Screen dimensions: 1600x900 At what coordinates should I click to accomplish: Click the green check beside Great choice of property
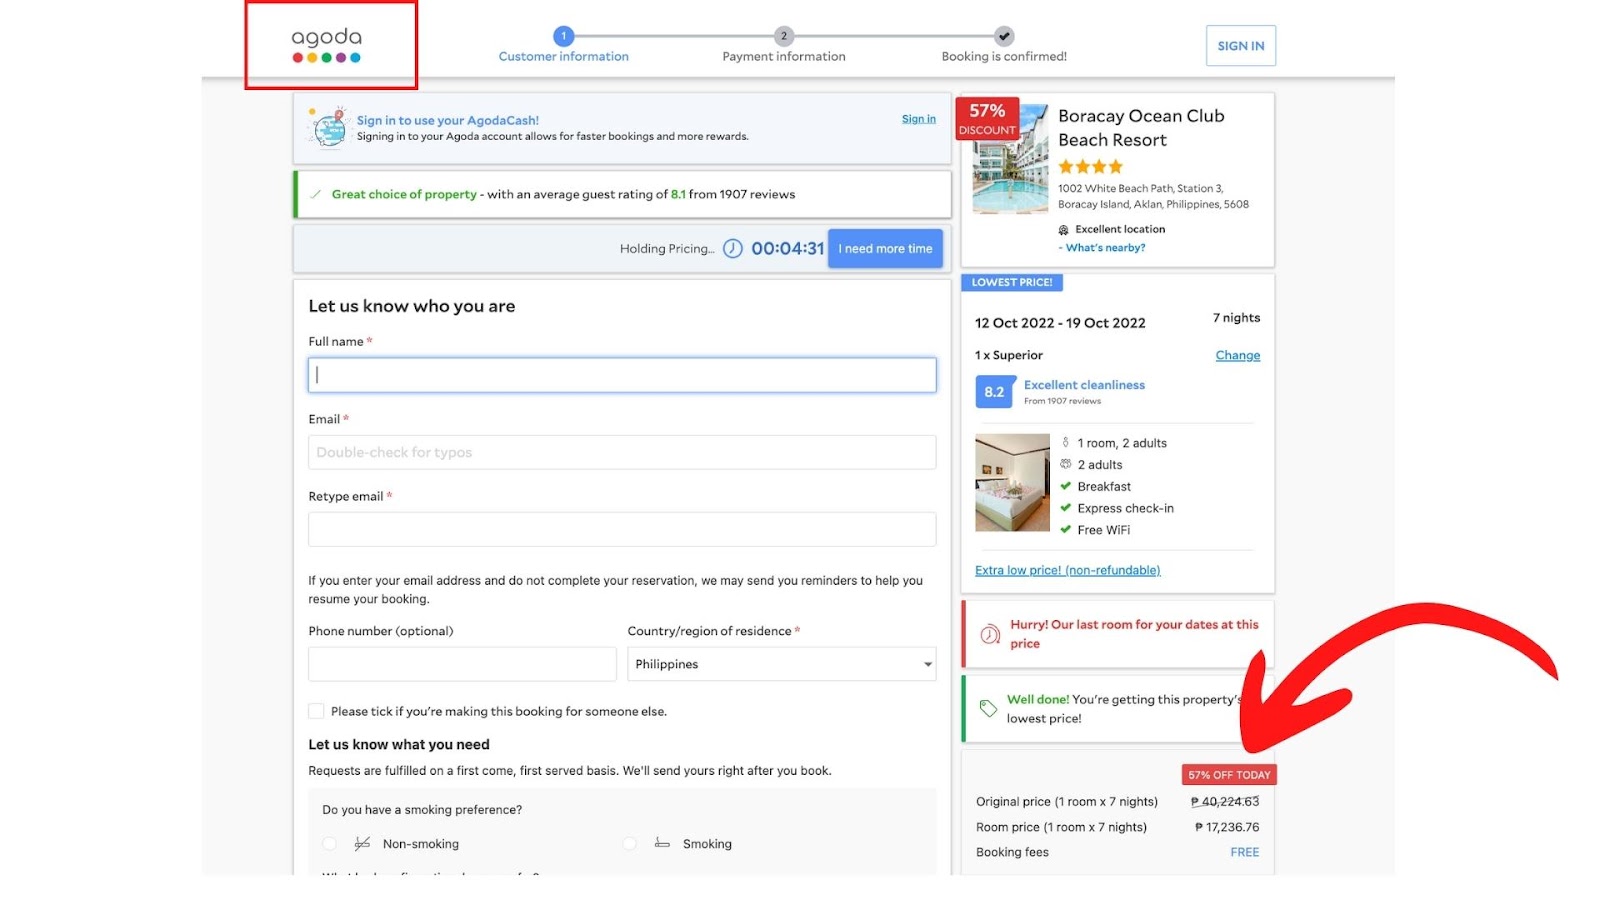pyautogui.click(x=316, y=194)
